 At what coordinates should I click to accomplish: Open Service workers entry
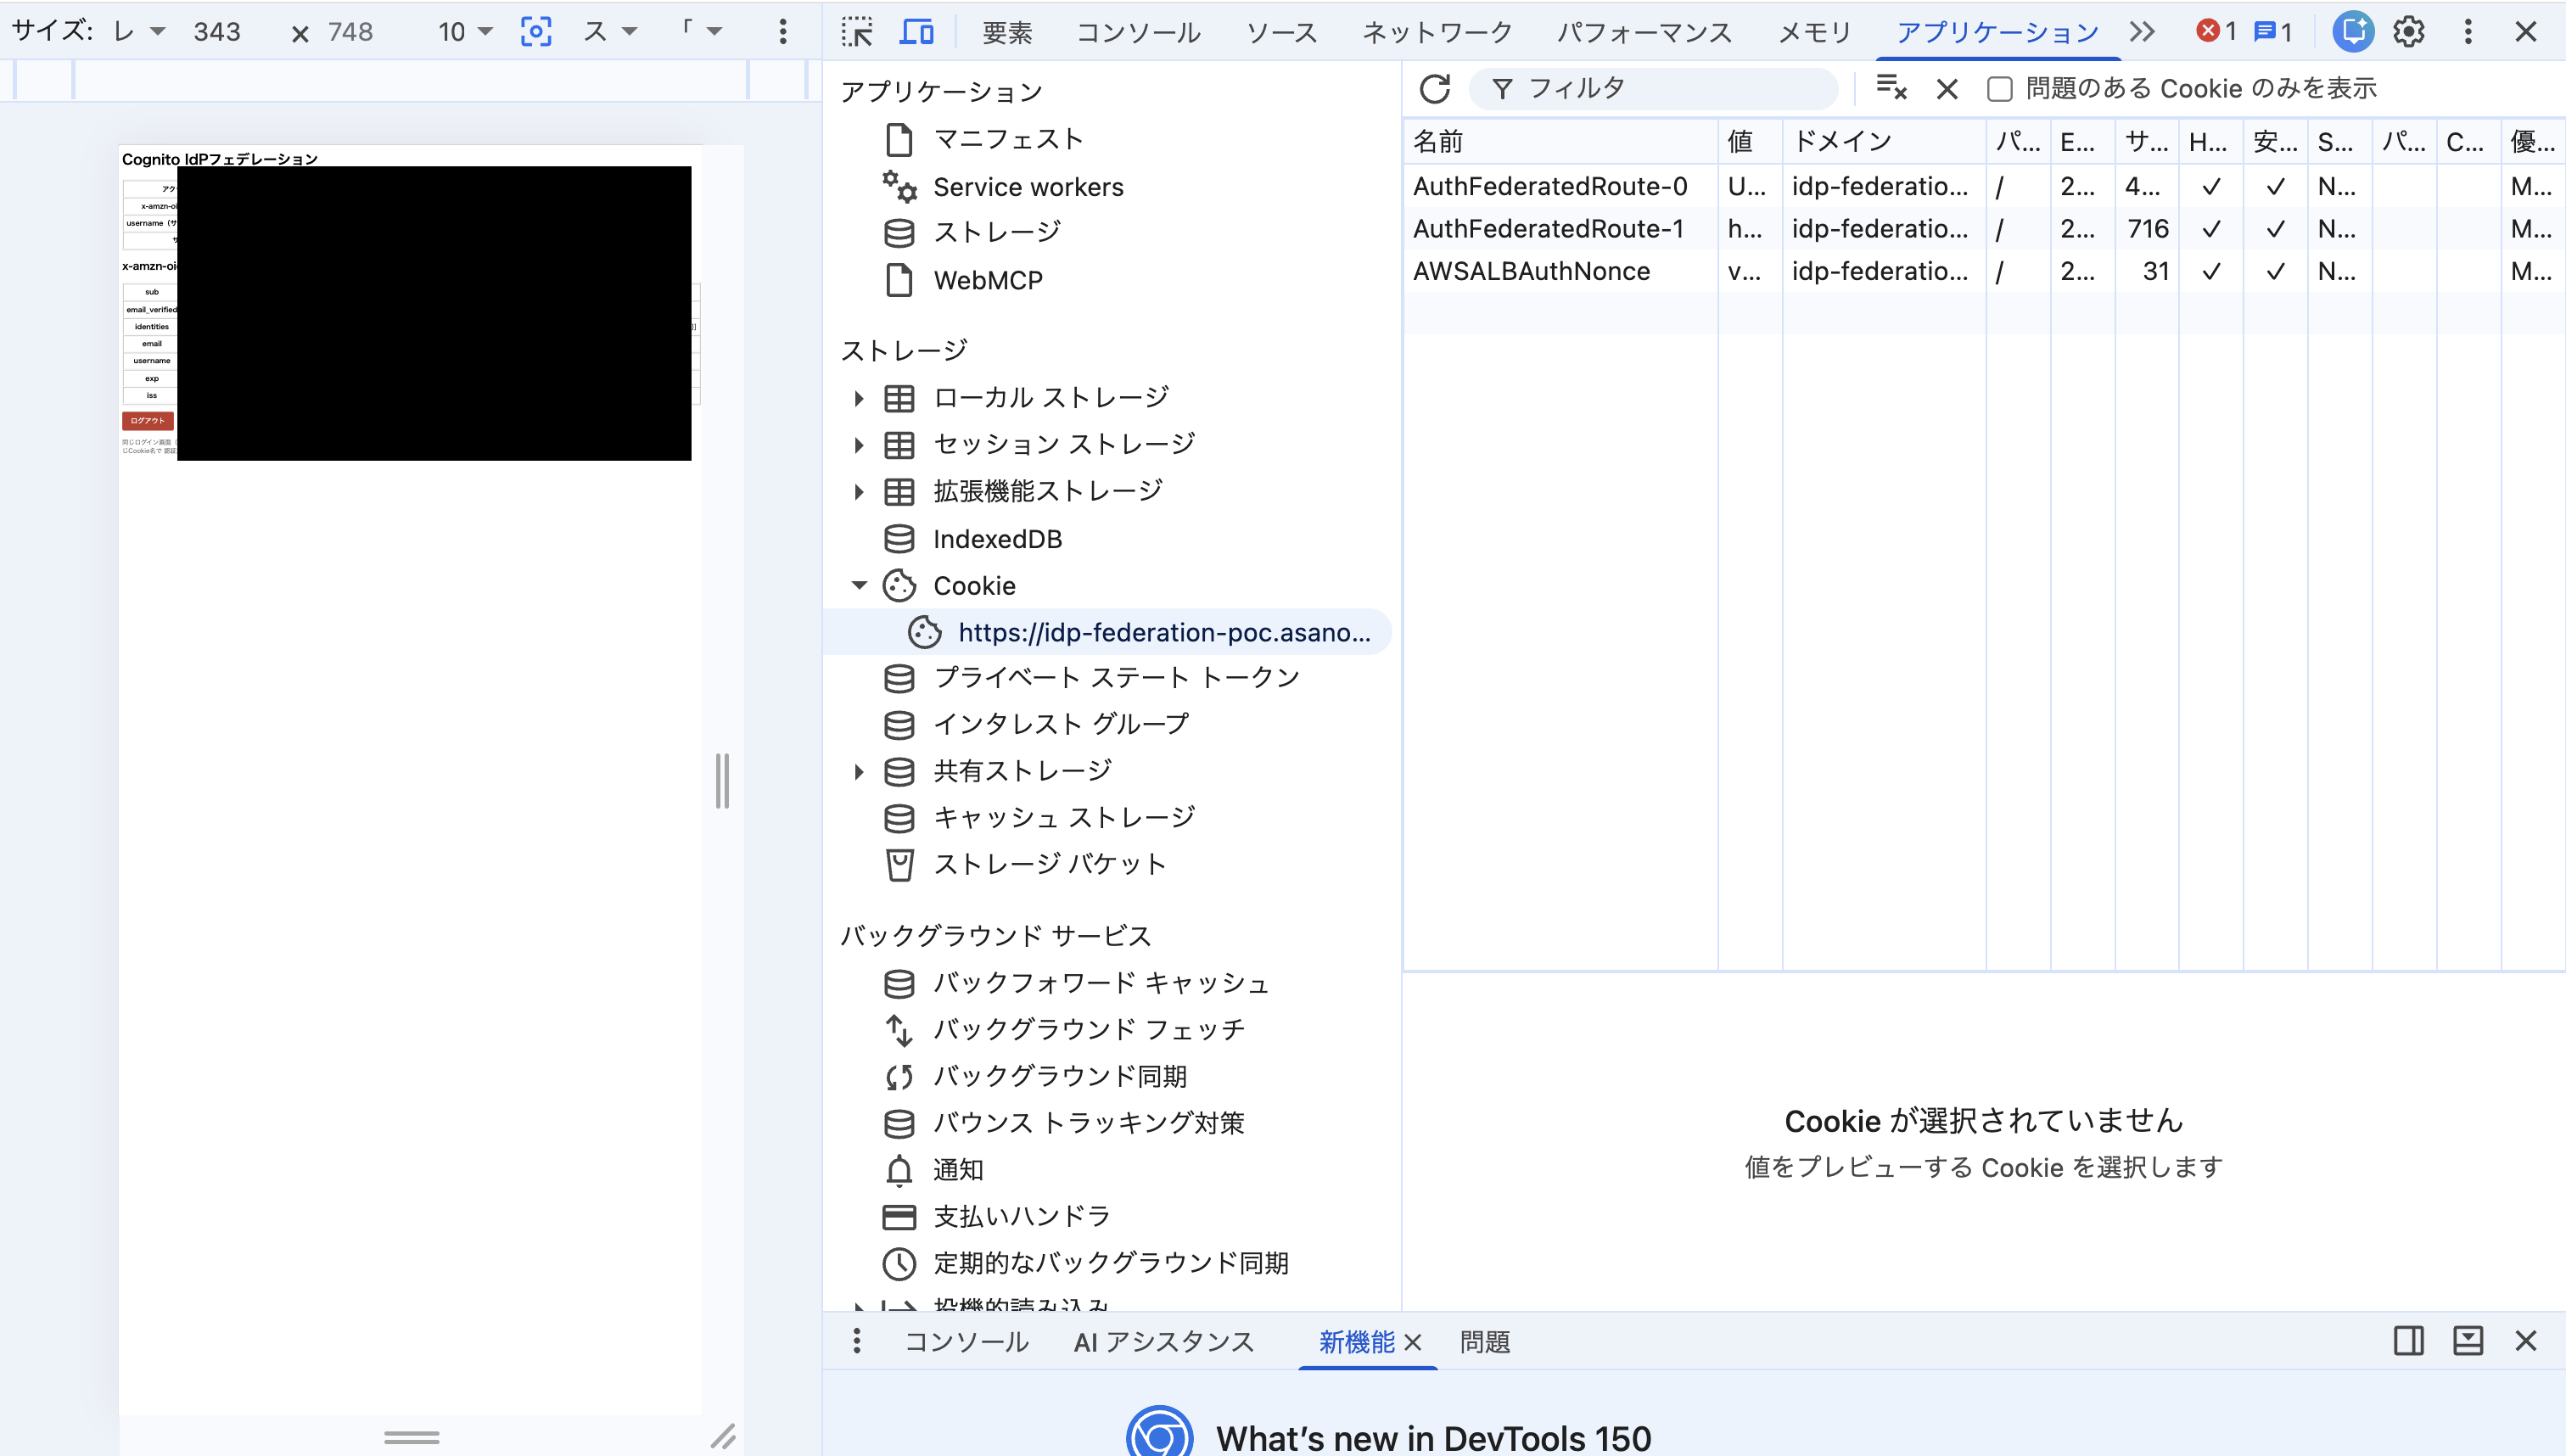click(x=1003, y=187)
